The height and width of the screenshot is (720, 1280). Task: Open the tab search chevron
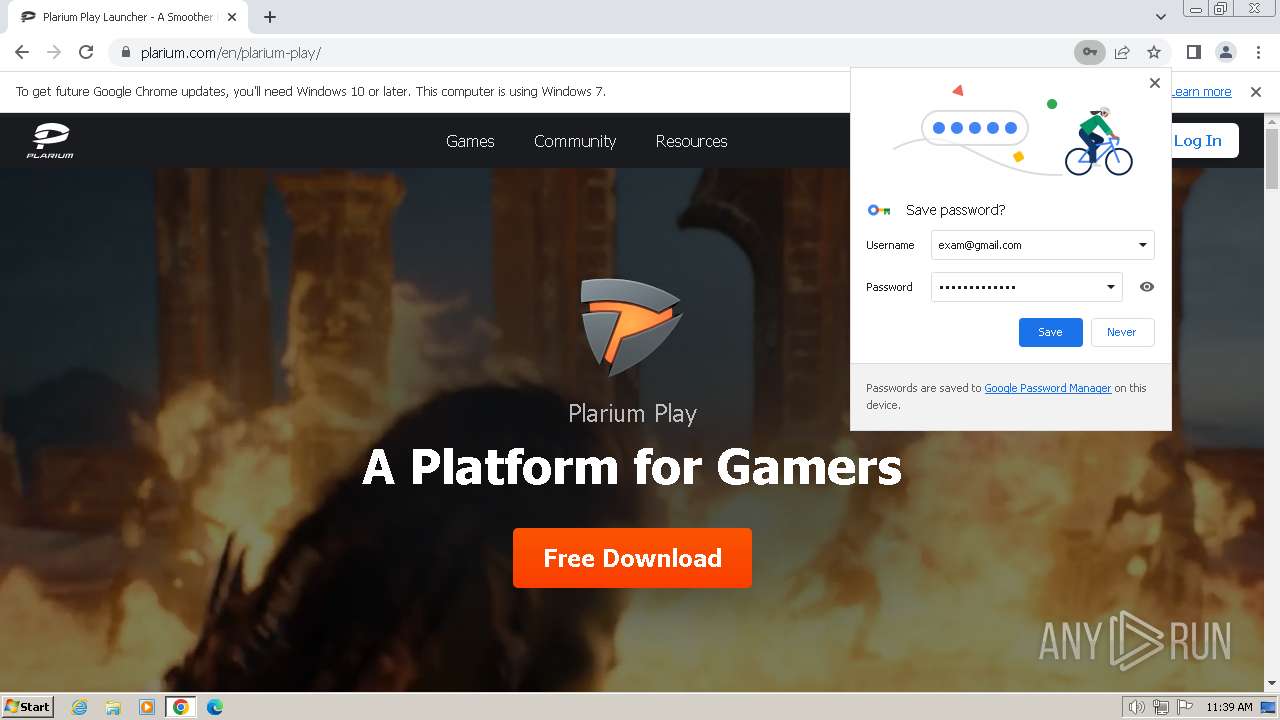click(1160, 17)
